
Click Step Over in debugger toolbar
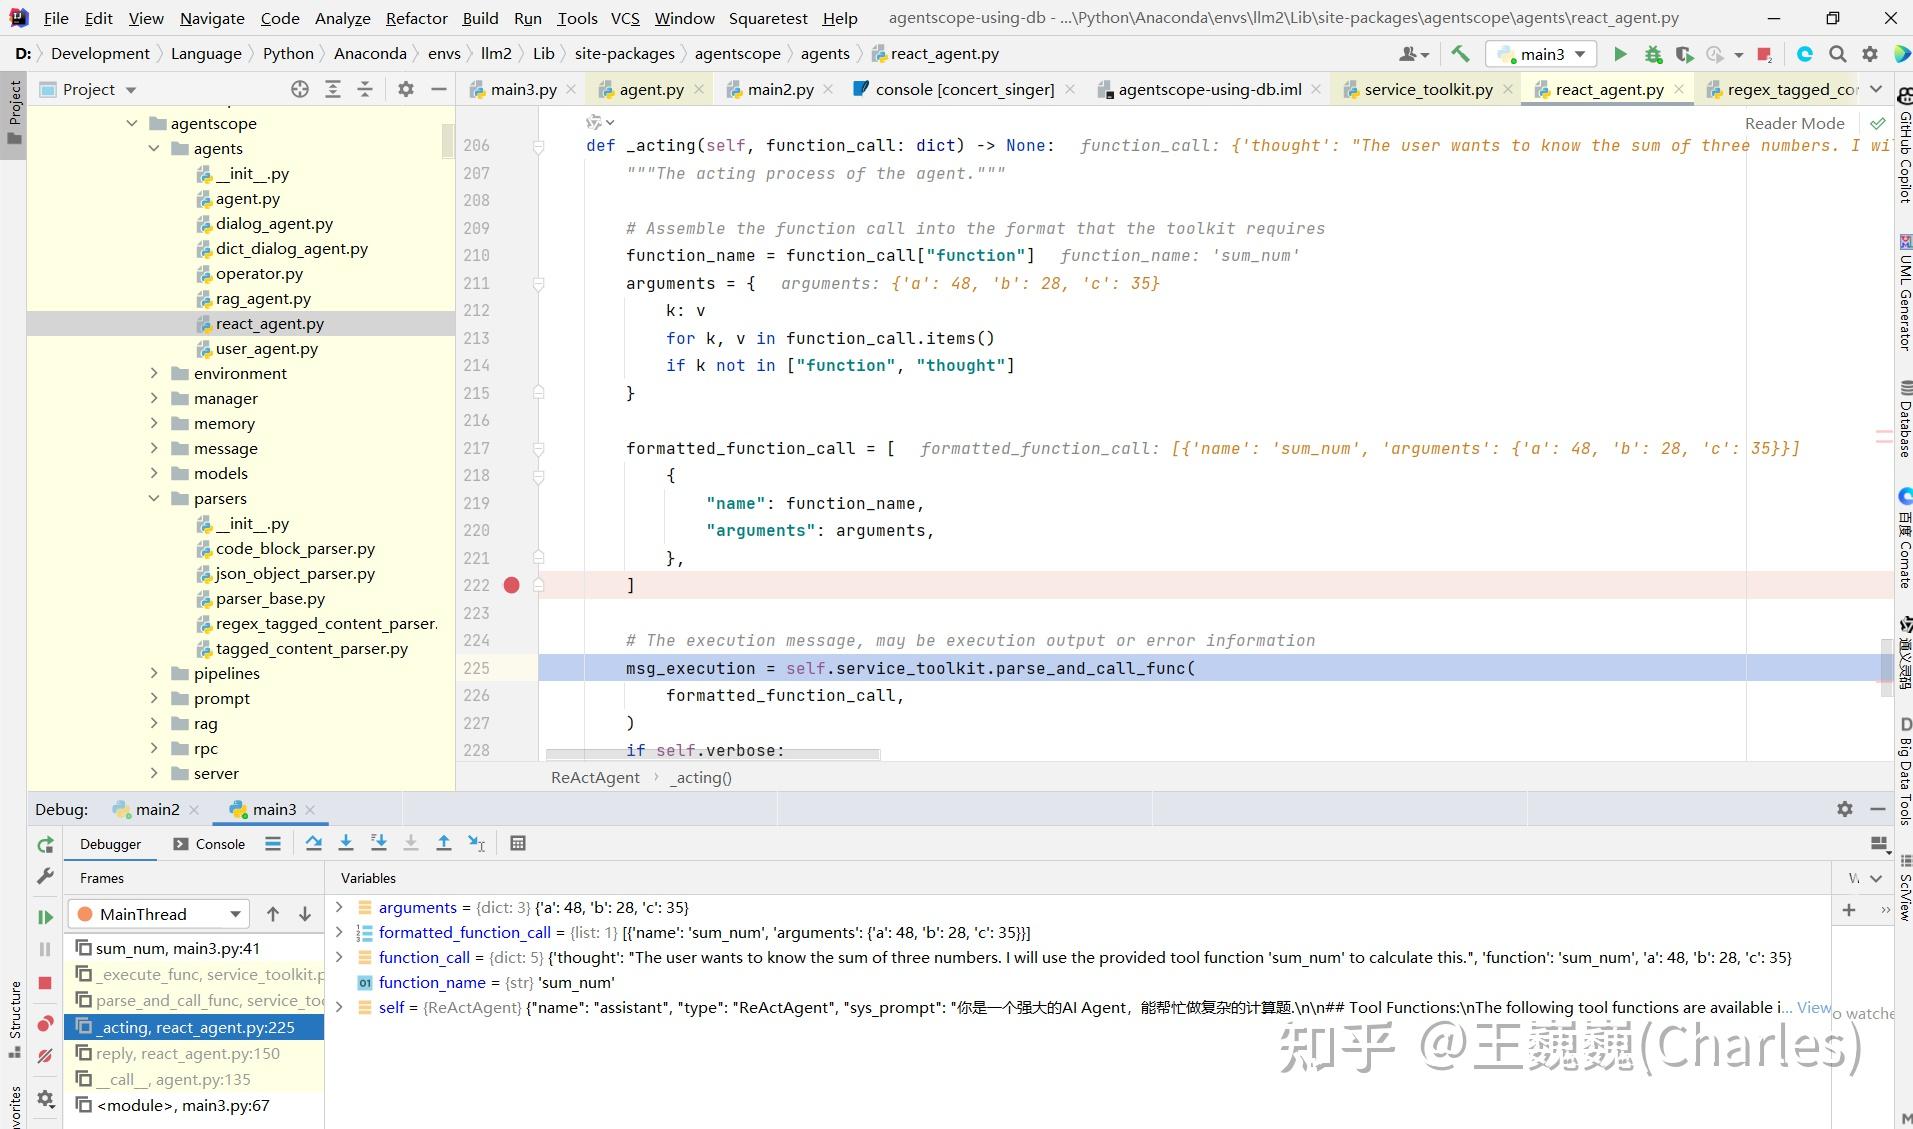click(x=313, y=843)
